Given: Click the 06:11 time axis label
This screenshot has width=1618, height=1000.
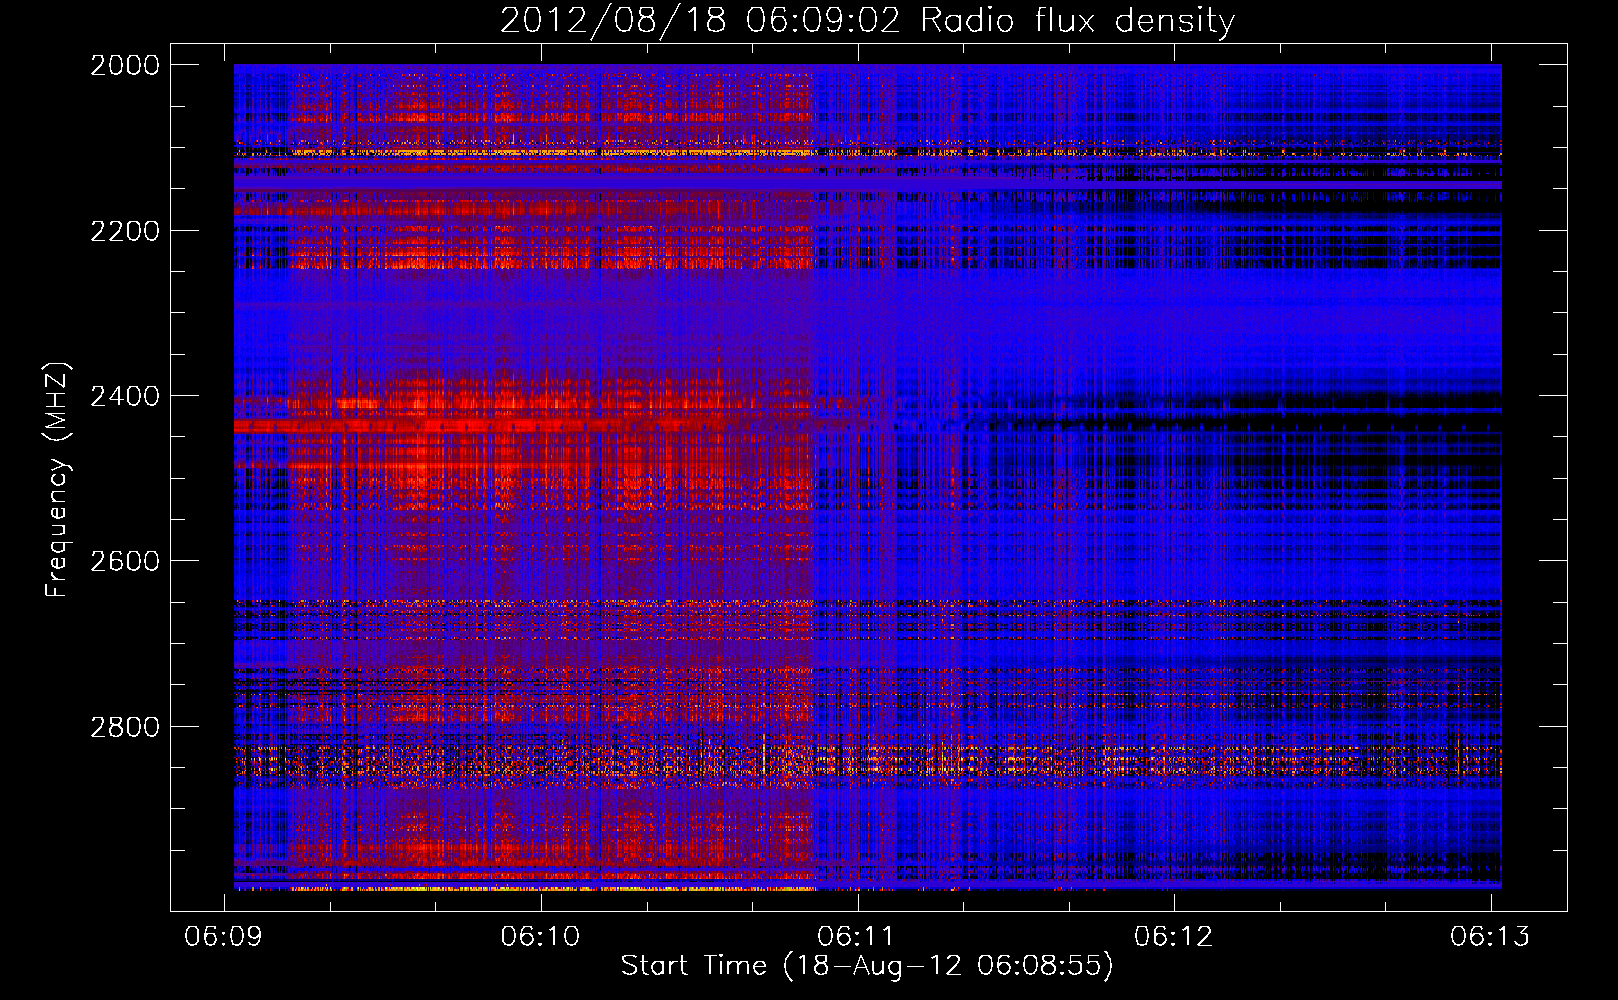Looking at the screenshot, I should (857, 936).
